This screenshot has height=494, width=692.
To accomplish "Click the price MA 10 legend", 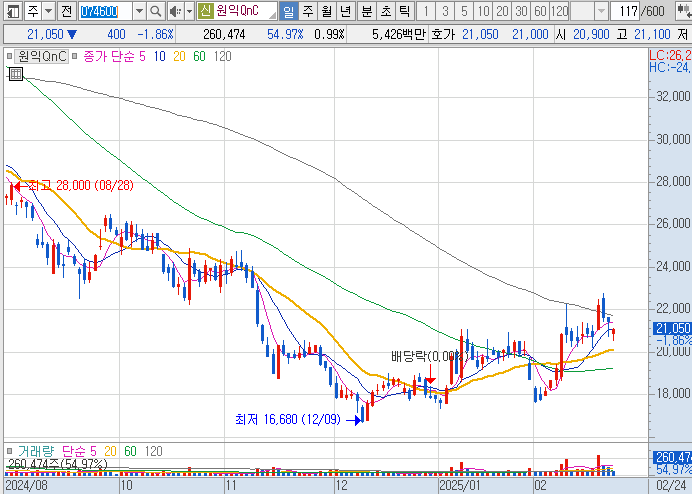I will [x=159, y=56].
